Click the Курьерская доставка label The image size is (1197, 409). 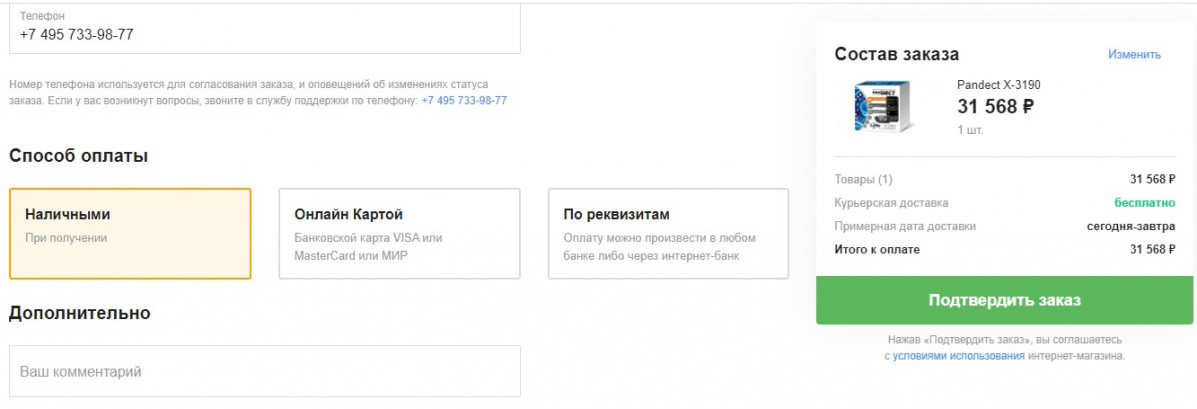click(892, 203)
